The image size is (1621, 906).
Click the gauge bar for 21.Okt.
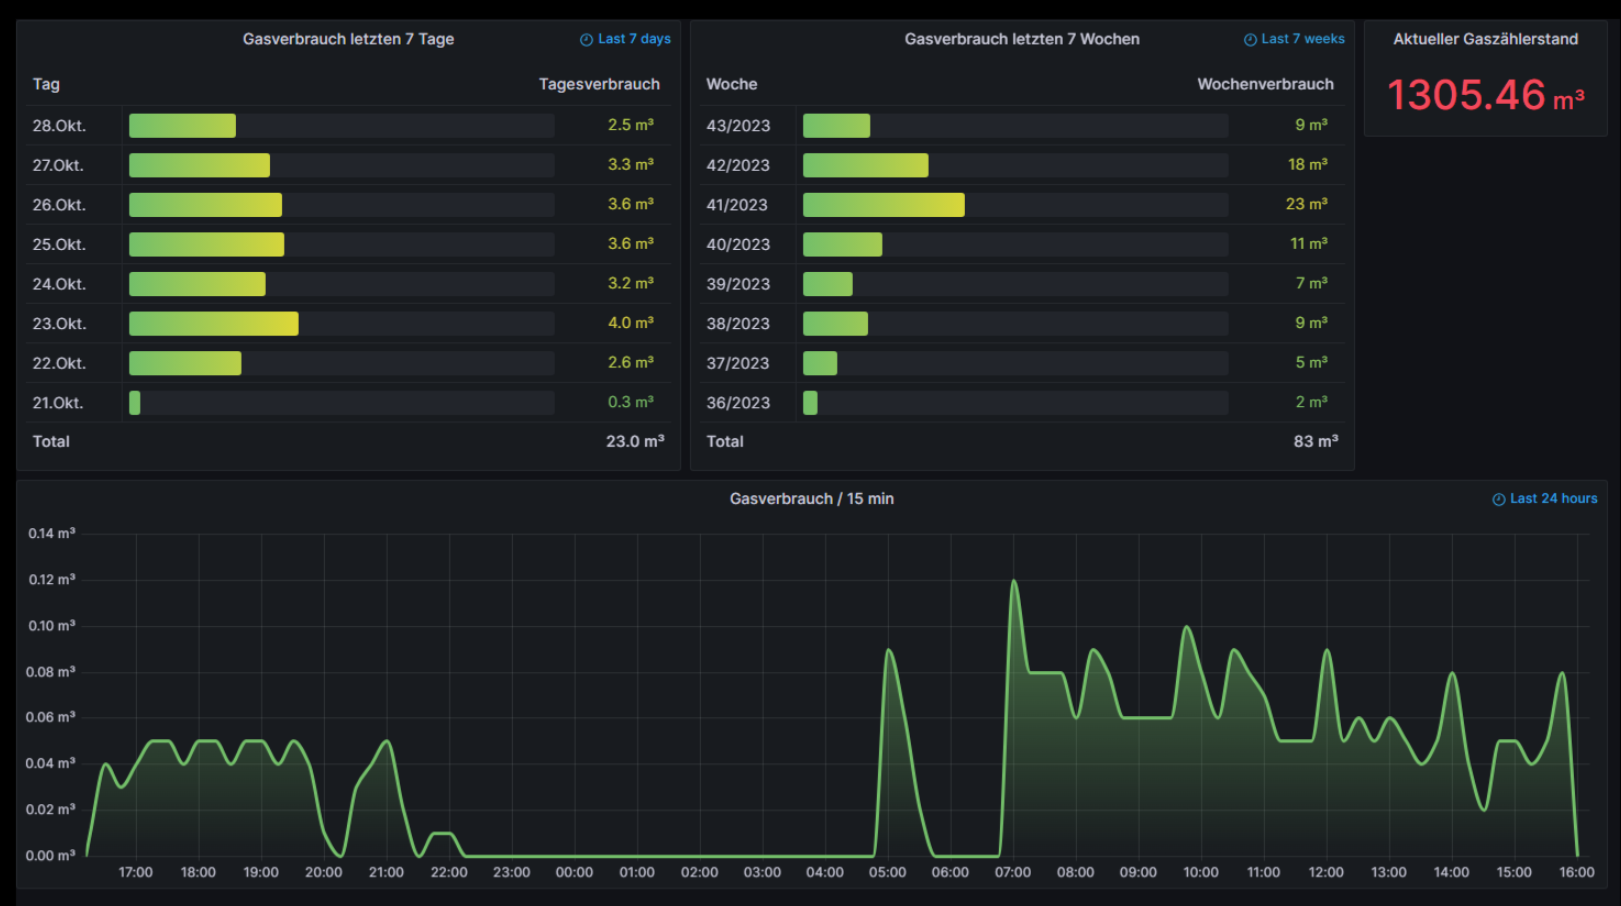[x=342, y=403]
